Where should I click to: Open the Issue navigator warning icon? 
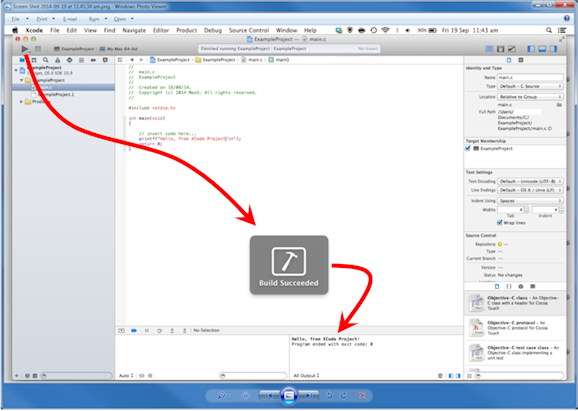(x=58, y=60)
